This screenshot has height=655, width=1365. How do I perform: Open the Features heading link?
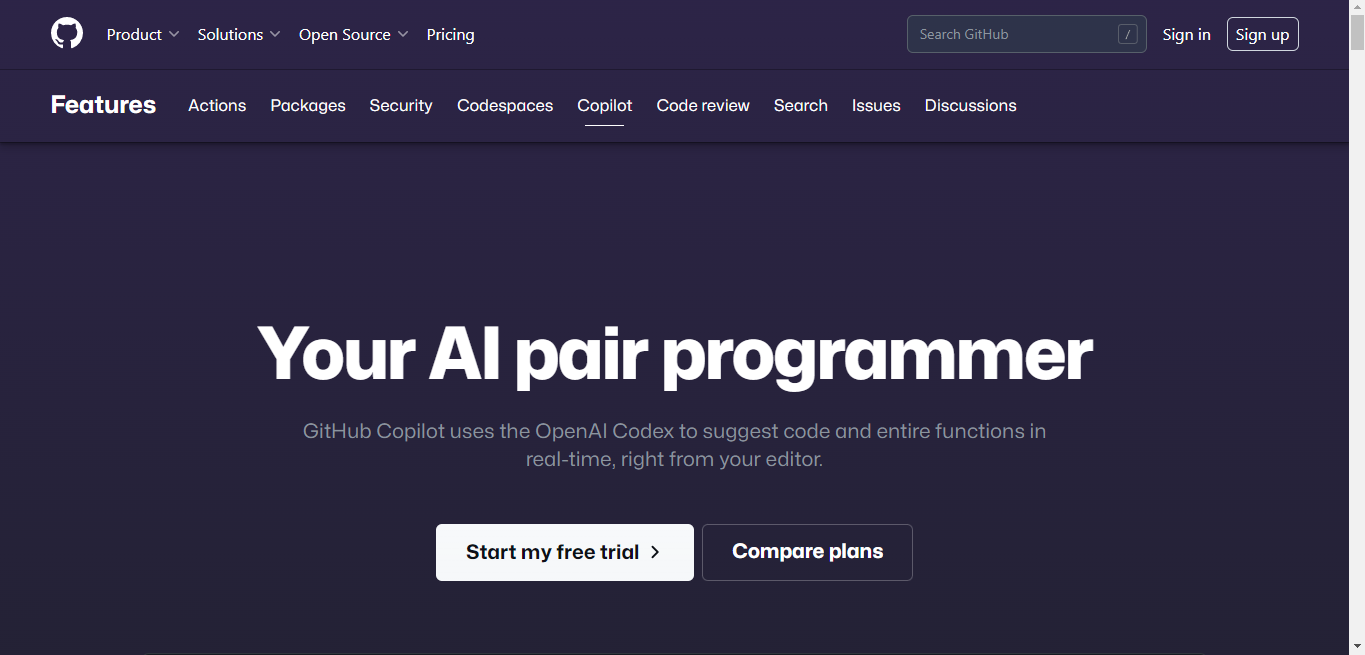[104, 105]
